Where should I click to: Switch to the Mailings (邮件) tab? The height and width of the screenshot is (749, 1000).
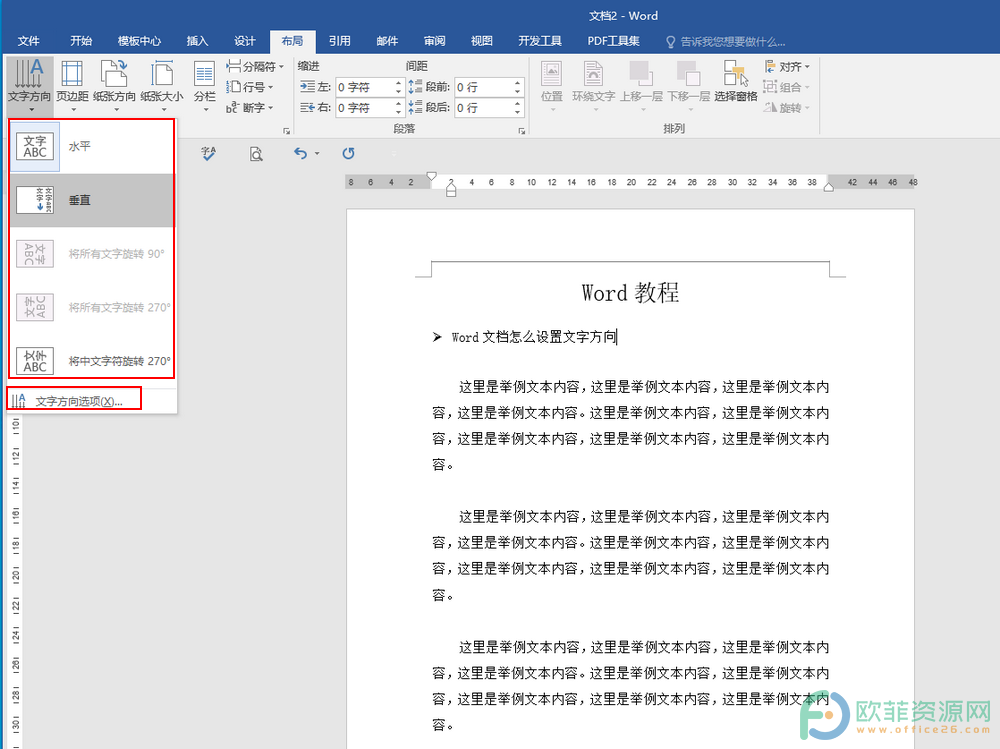(x=387, y=41)
